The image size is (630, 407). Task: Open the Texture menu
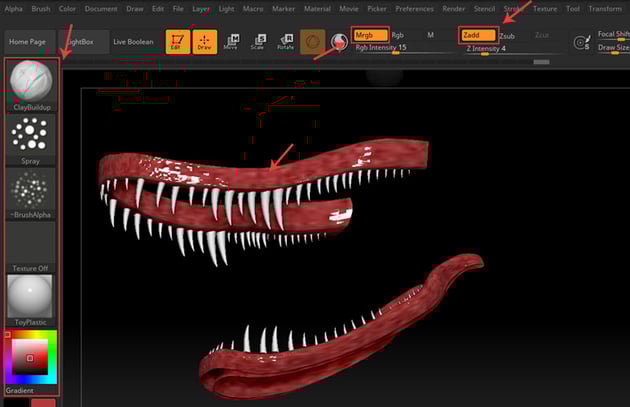[545, 8]
